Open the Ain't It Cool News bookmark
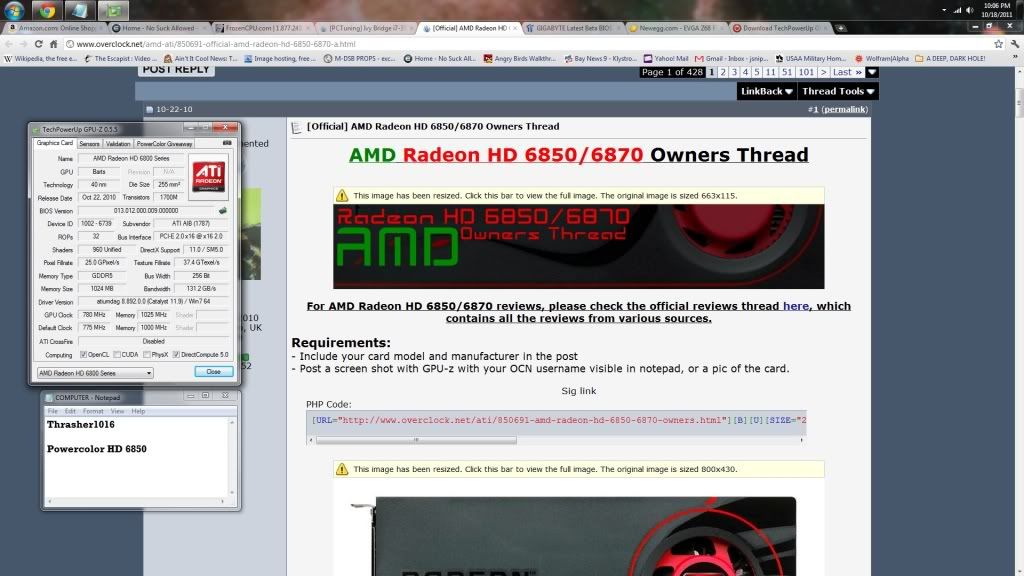1024x576 pixels. click(200, 58)
